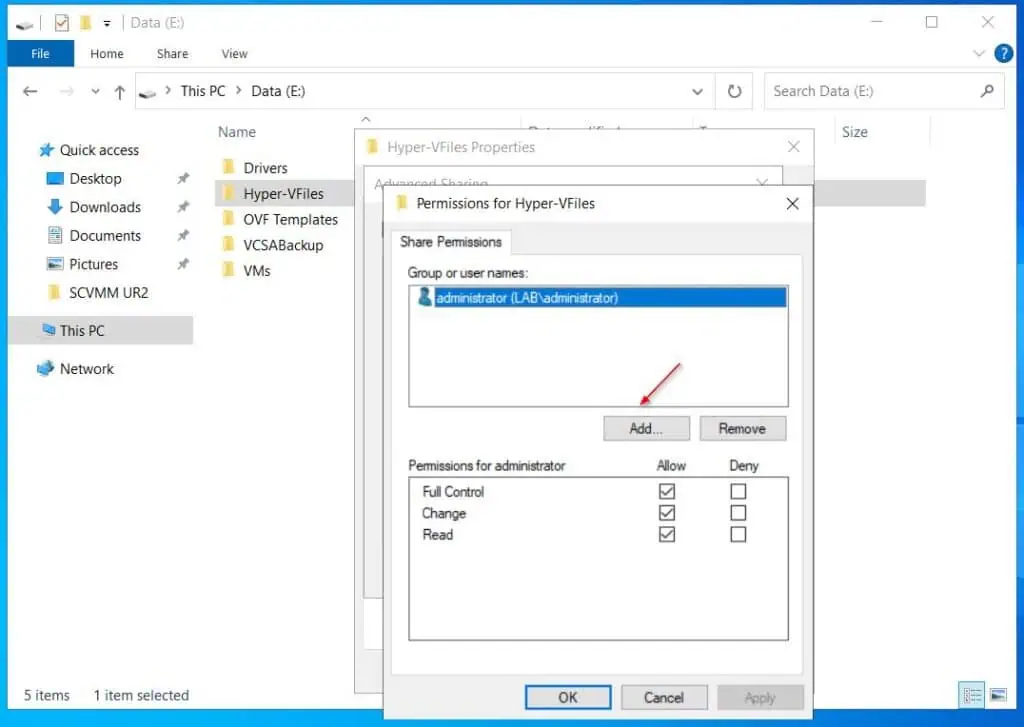Select the OVF Templates folder
Screen dimensions: 1024x727
[x=291, y=219]
